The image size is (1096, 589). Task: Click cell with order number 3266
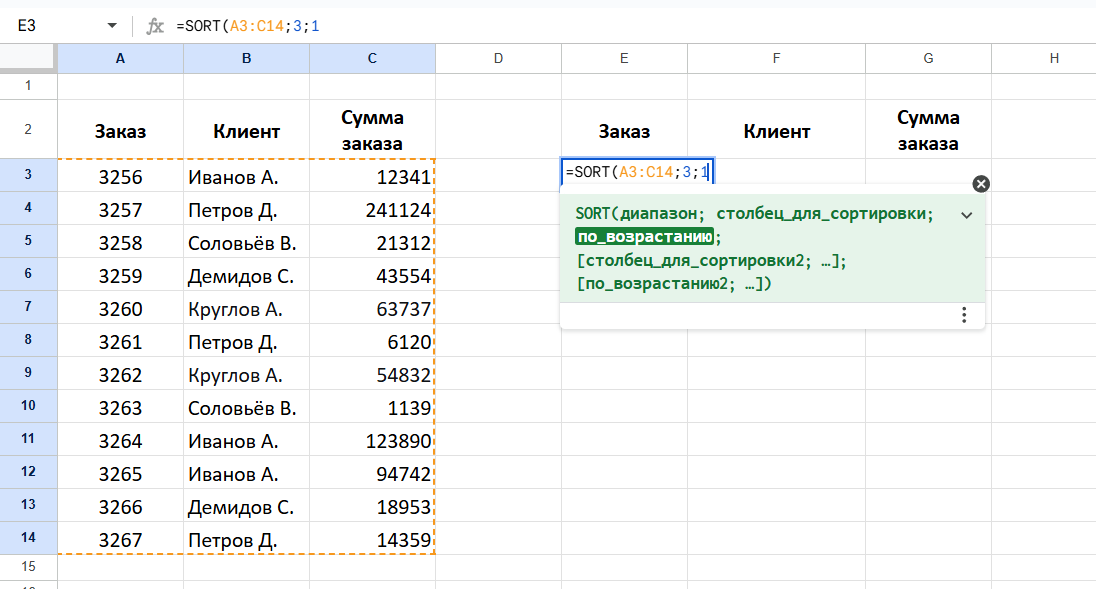[120, 507]
